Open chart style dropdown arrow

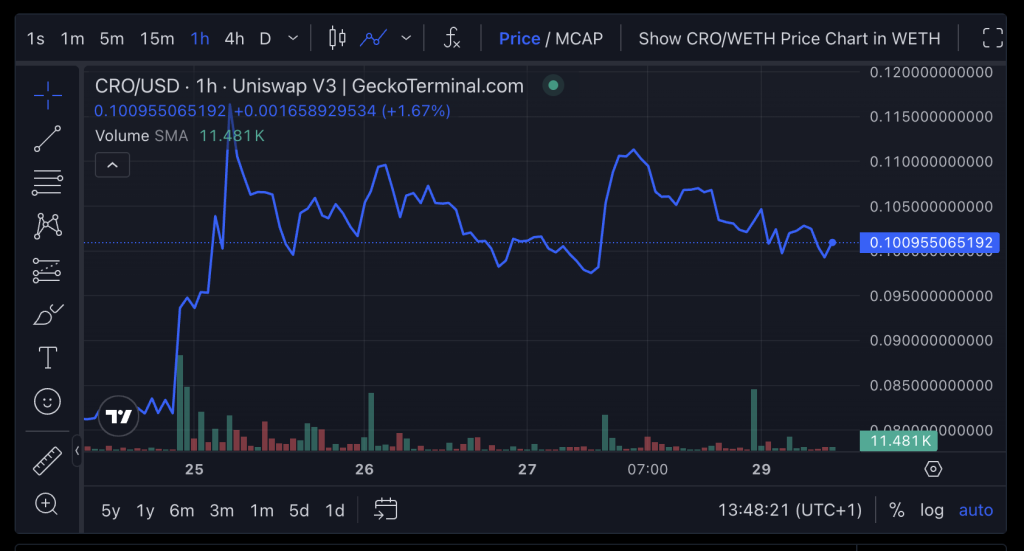click(x=406, y=39)
